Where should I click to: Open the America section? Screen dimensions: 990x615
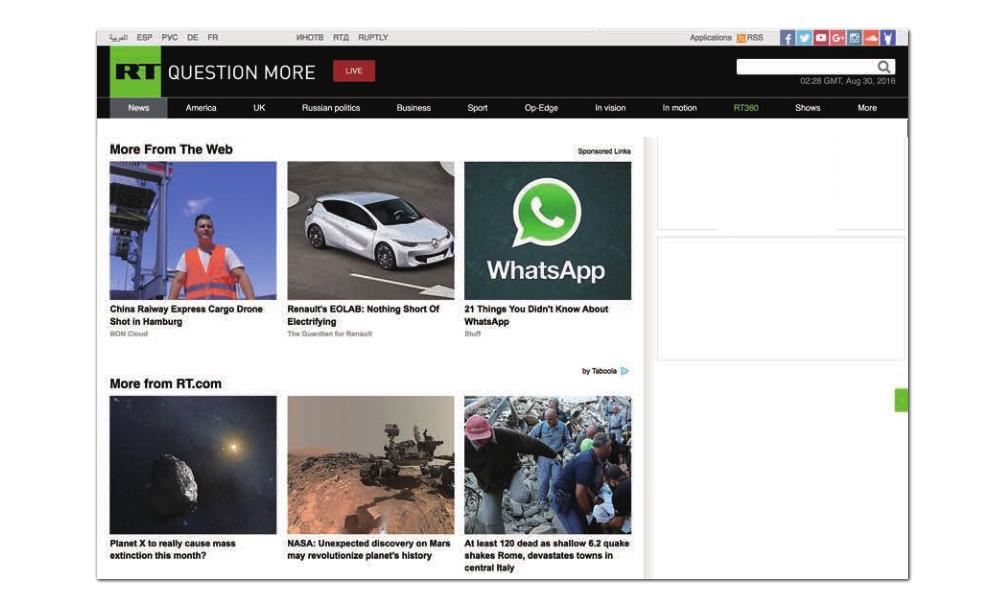coord(201,108)
